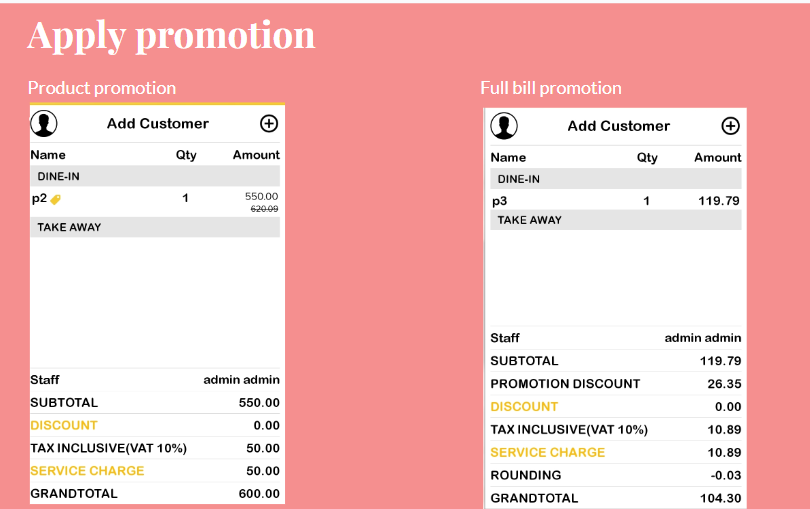810x509 pixels.
Task: Click the customer avatar icon in Product promotion panel
Action: (44, 124)
